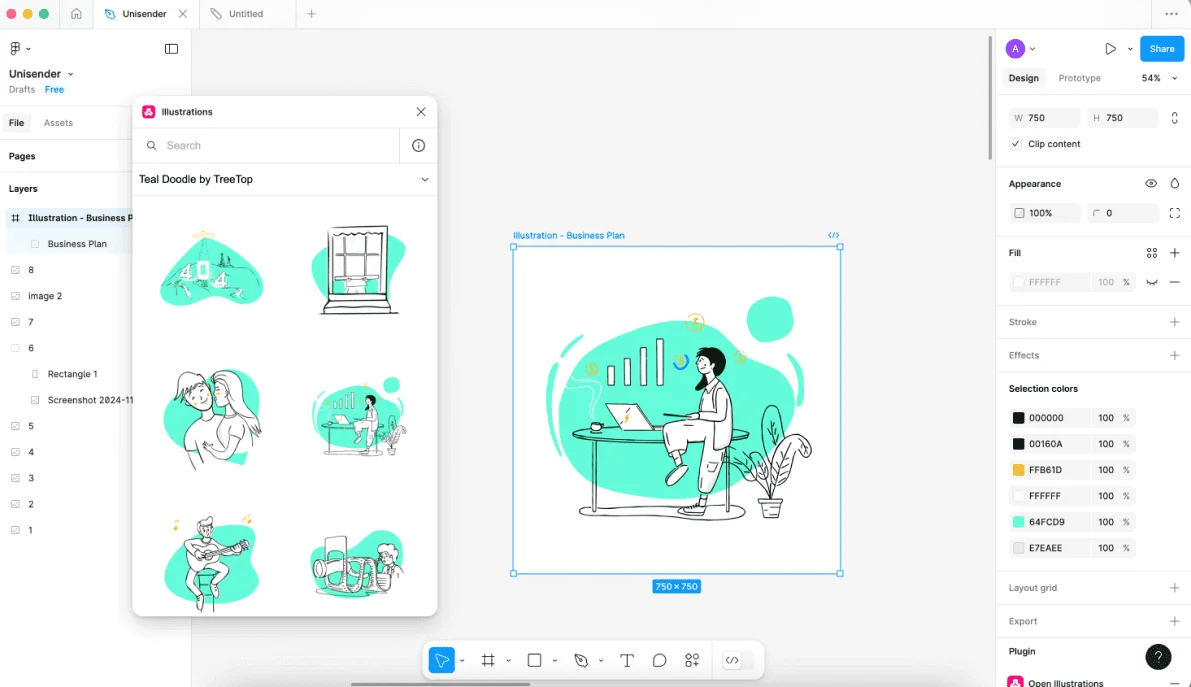
Task: Switch to the Prototype tab
Action: 1079,78
